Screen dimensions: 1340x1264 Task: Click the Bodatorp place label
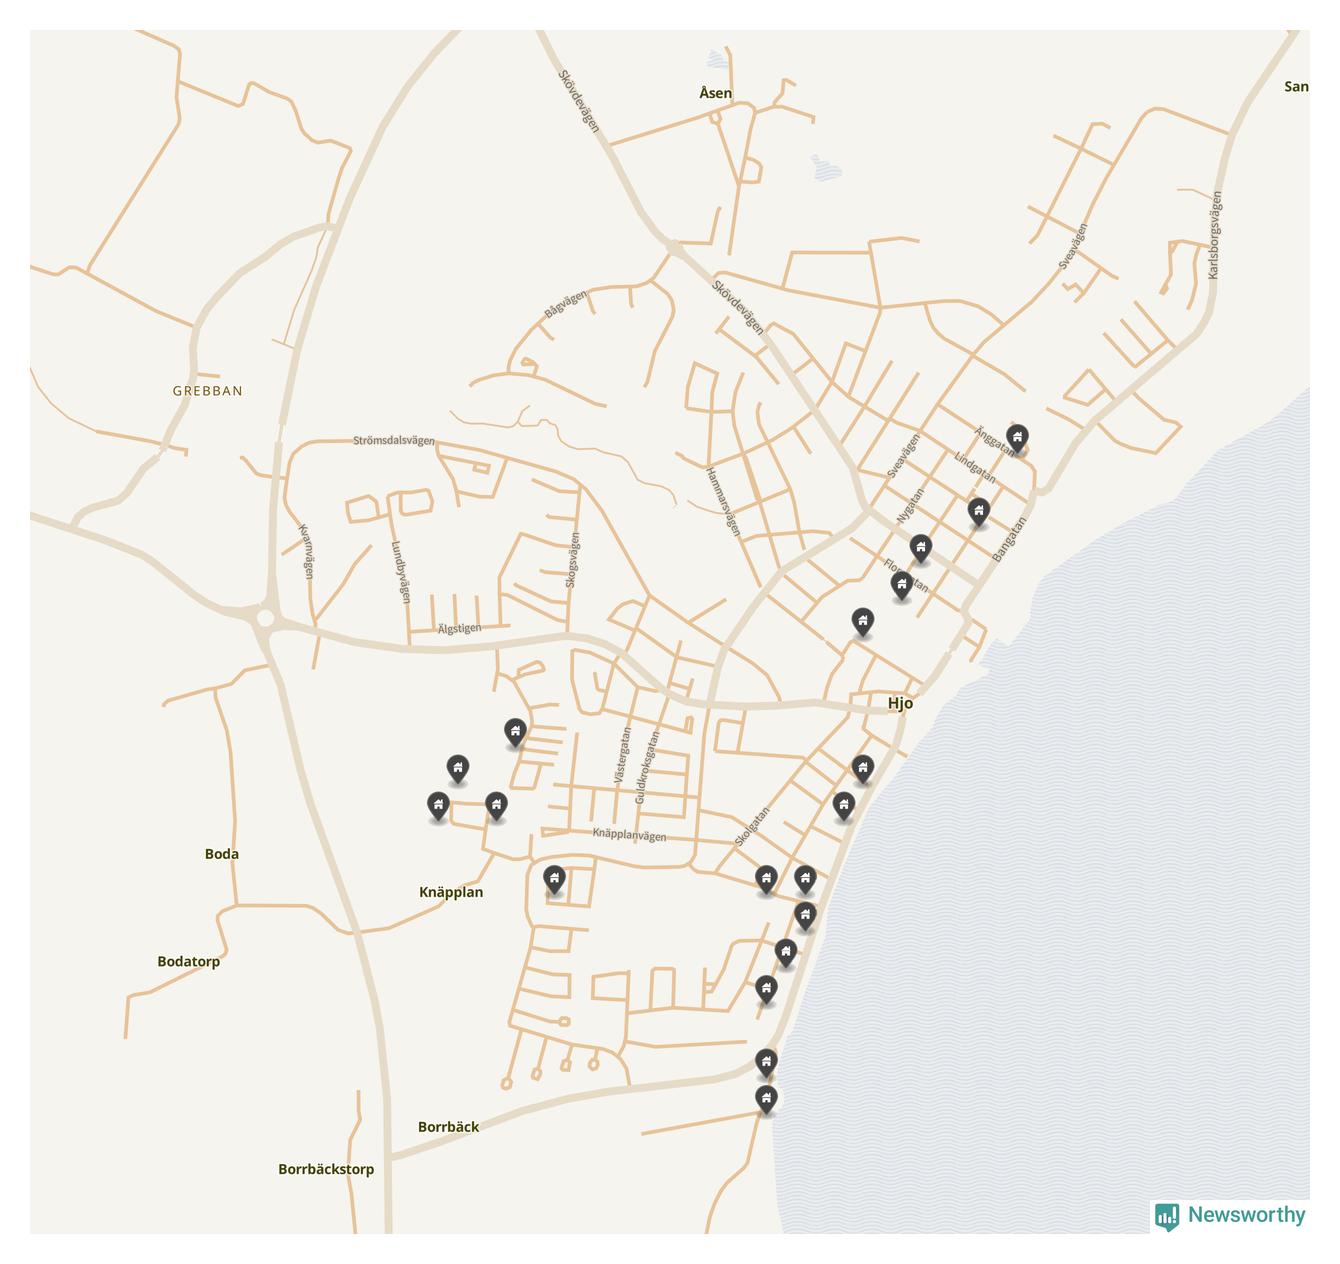pyautogui.click(x=188, y=962)
